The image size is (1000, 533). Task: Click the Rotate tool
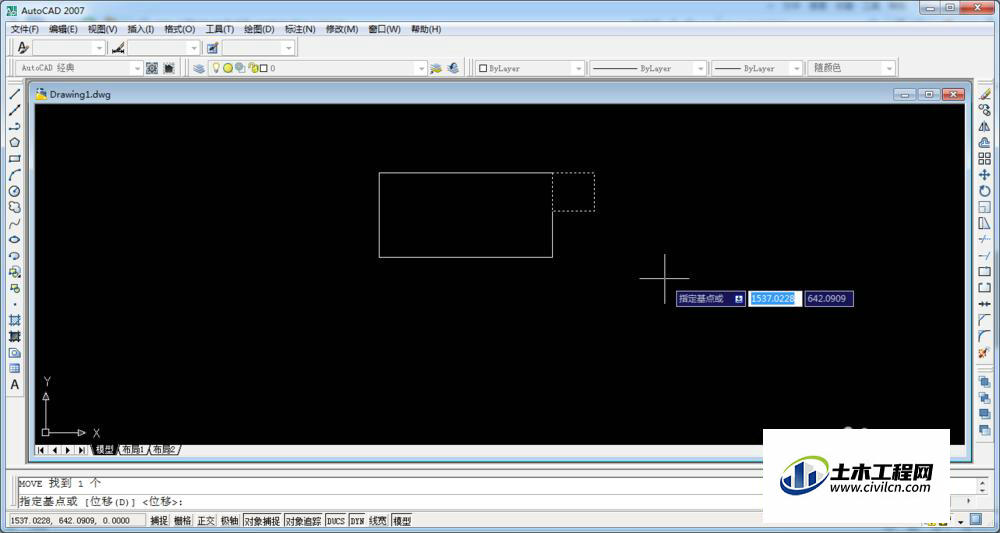click(x=985, y=191)
